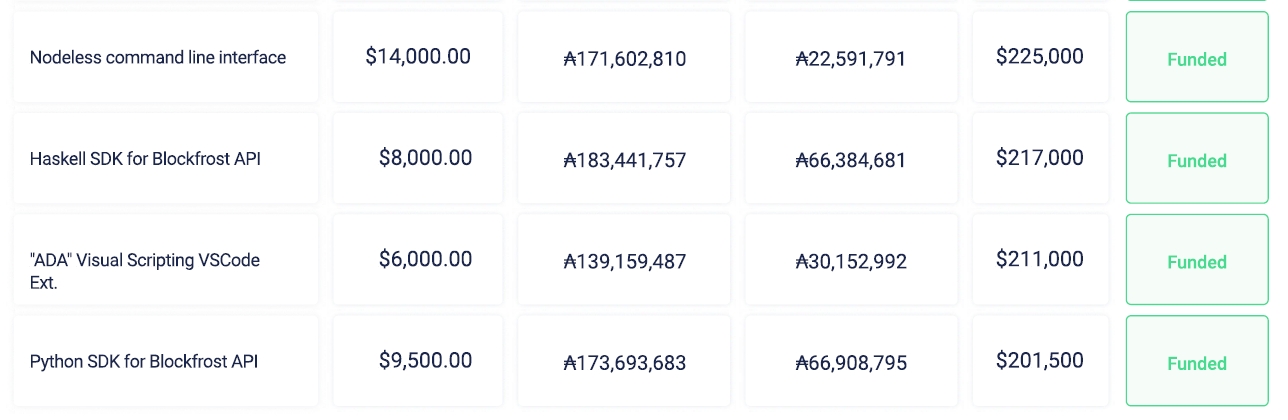Select the $217,000 cell
The image size is (1288, 420).
tap(1039, 158)
